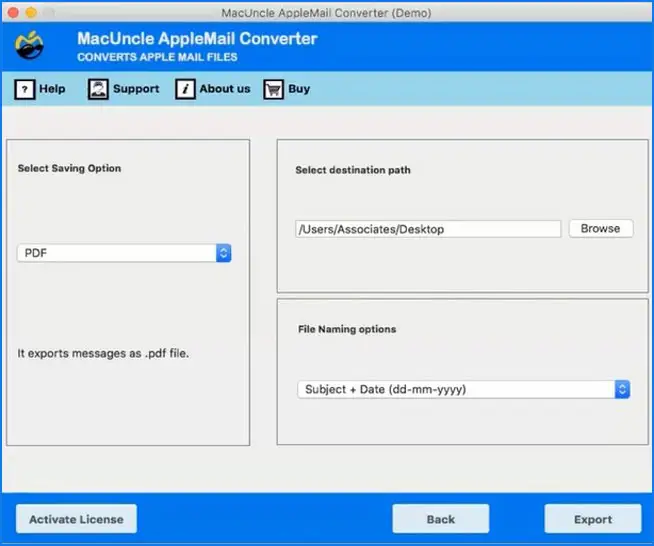
Task: Click the destination path text field
Action: pos(428,229)
